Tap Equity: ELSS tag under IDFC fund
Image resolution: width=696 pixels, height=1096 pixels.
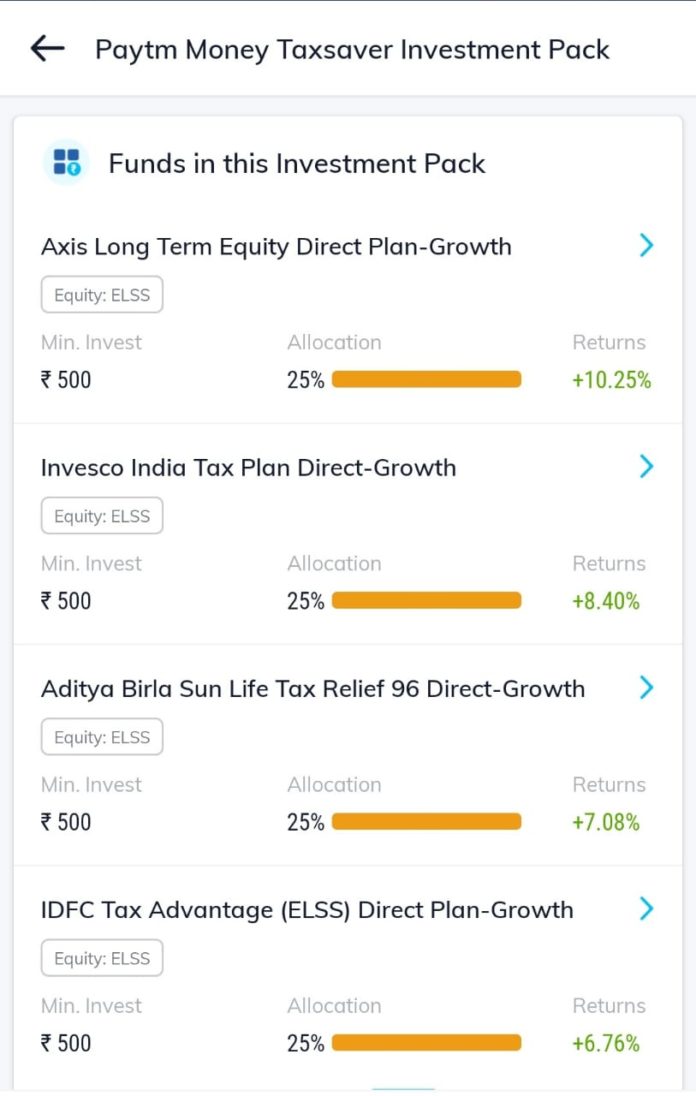point(102,958)
